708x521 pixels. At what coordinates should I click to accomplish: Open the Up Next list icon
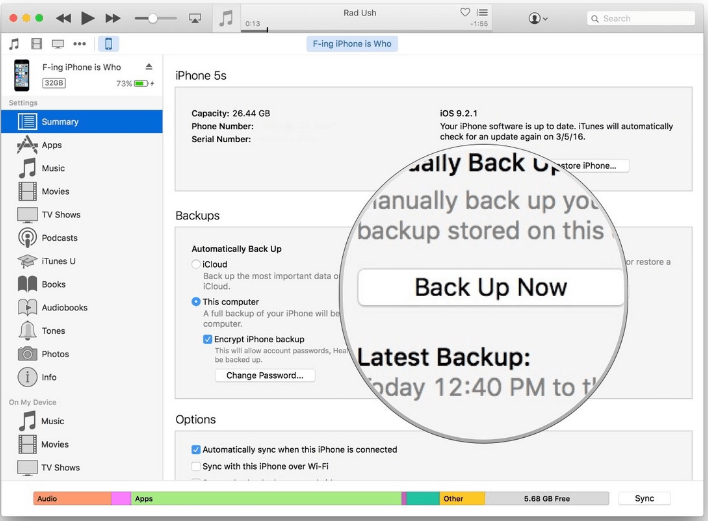(482, 12)
